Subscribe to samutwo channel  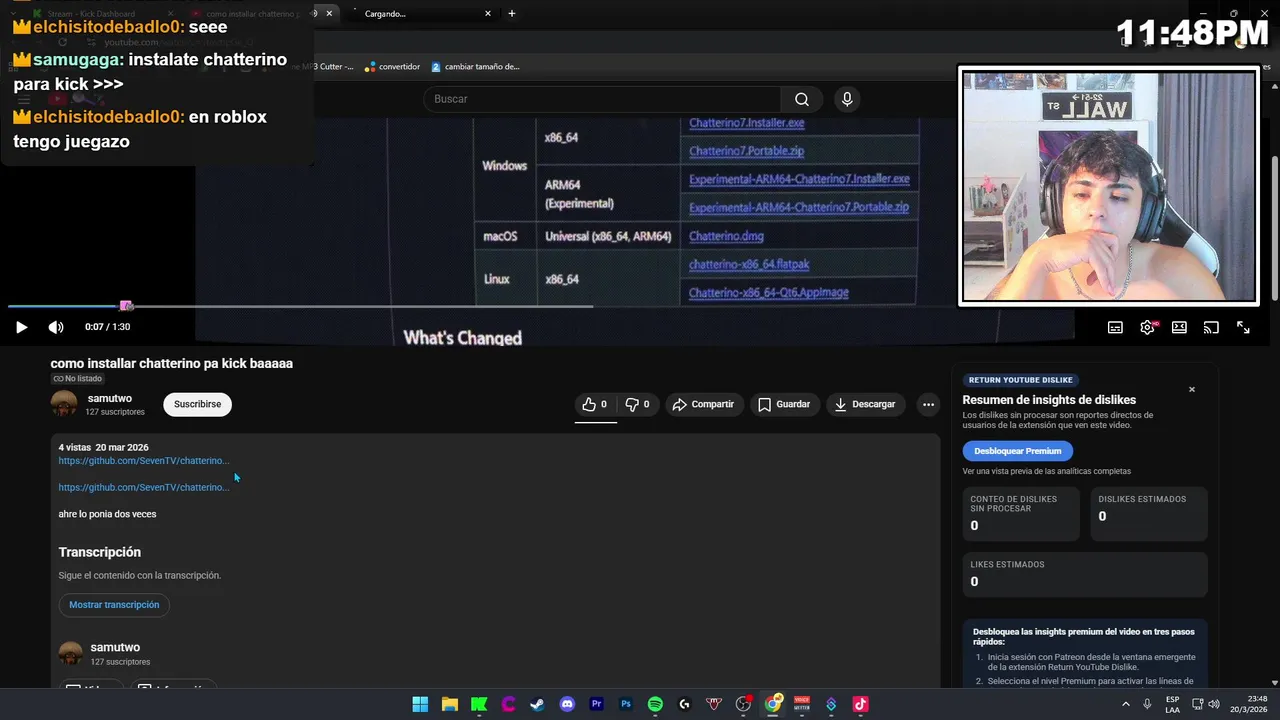tap(198, 404)
